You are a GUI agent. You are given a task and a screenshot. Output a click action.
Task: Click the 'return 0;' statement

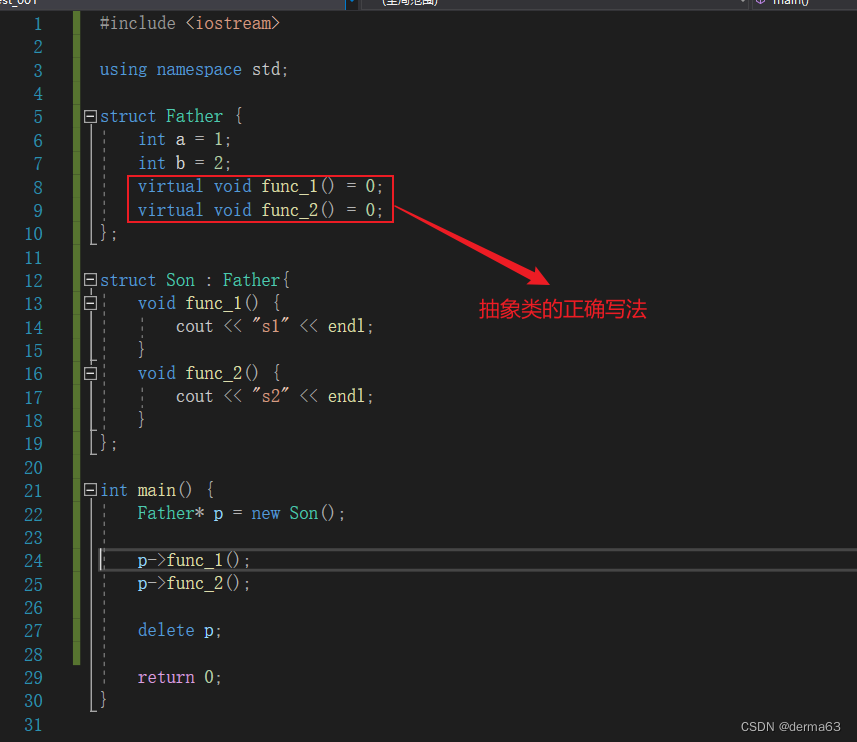click(179, 678)
